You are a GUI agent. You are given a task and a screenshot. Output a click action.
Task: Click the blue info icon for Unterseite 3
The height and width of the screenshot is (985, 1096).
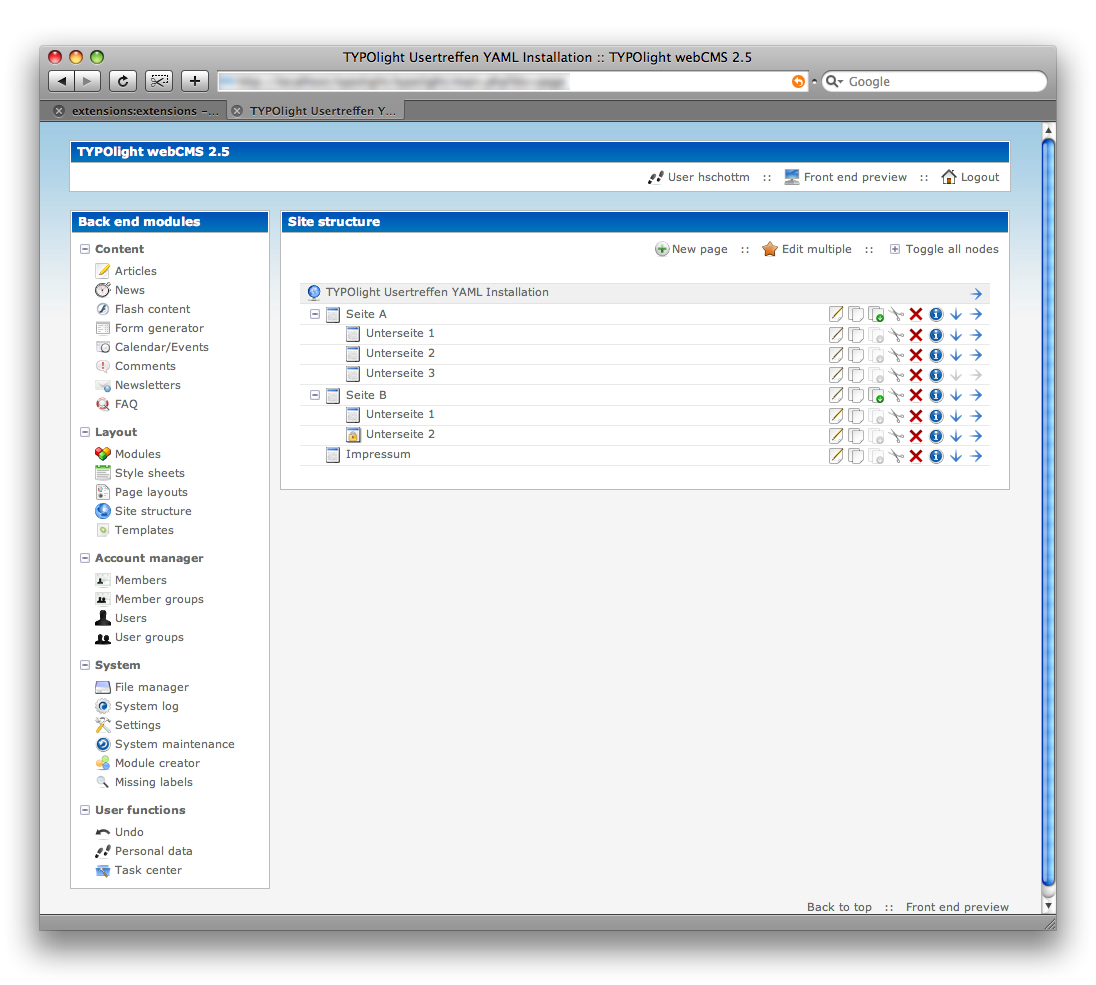(x=936, y=375)
